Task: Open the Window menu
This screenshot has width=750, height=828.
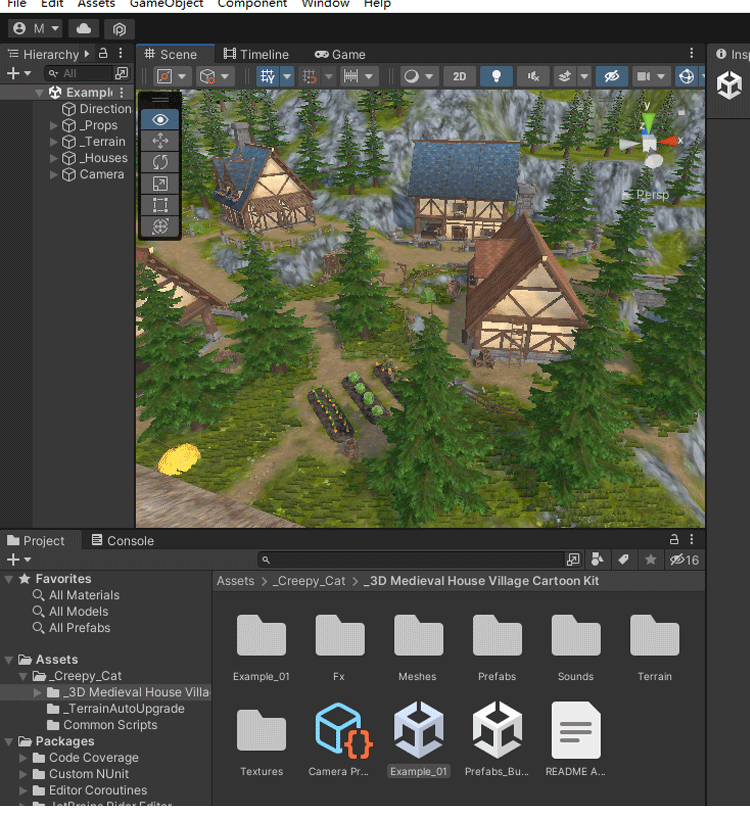Action: [x=326, y=5]
